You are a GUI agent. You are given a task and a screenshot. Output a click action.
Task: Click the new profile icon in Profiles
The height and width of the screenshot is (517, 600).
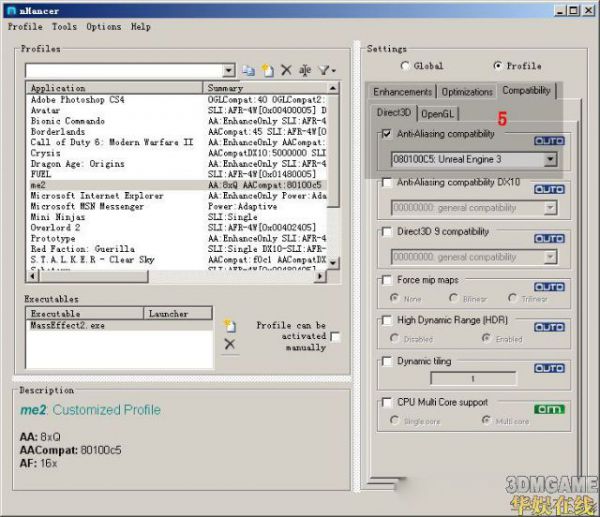(267, 70)
